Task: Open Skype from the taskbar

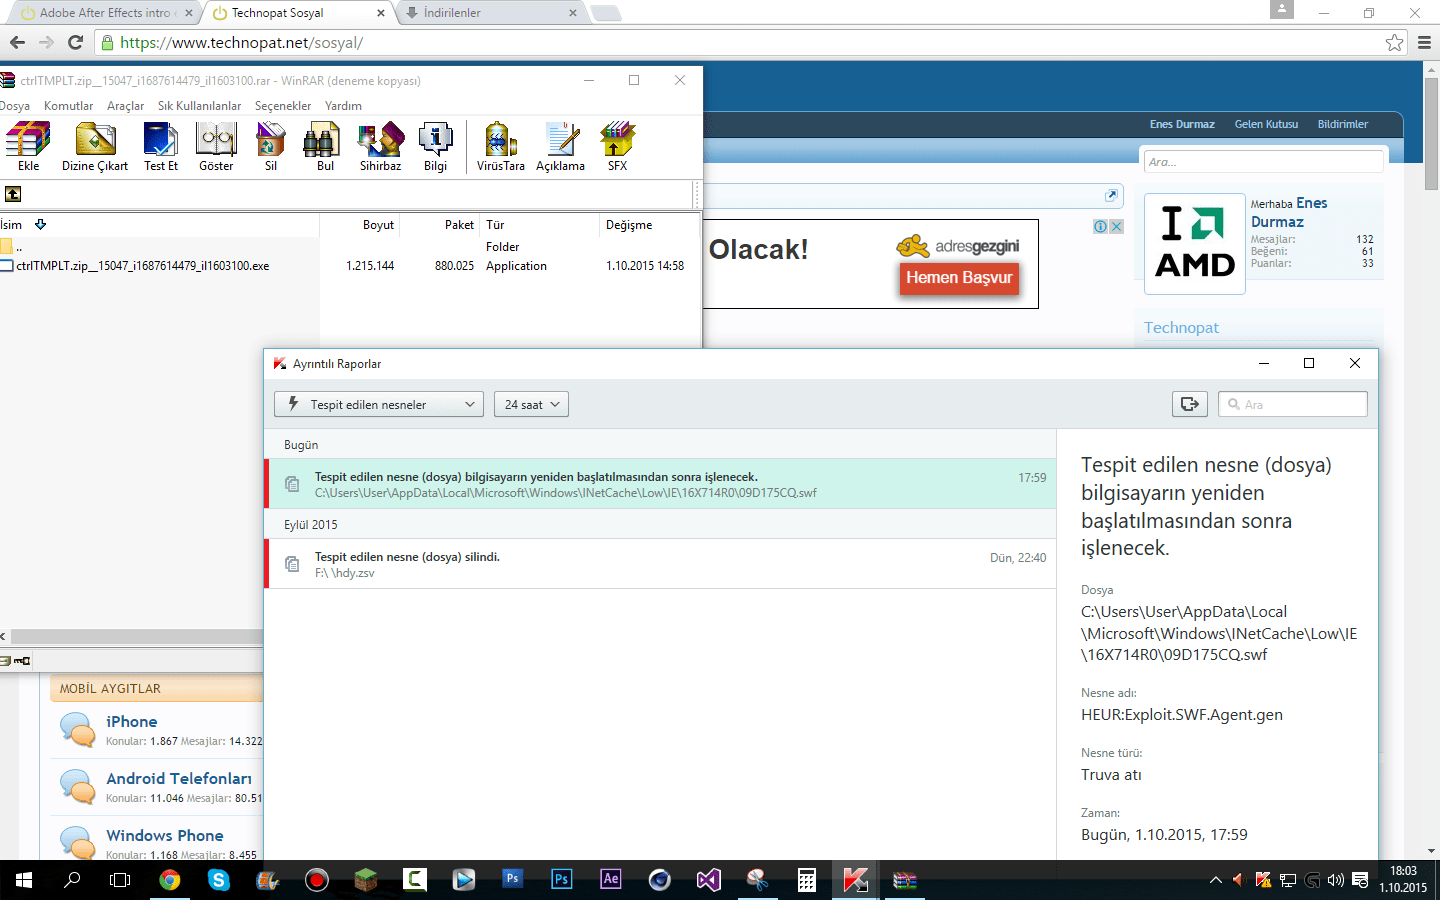Action: (x=219, y=880)
